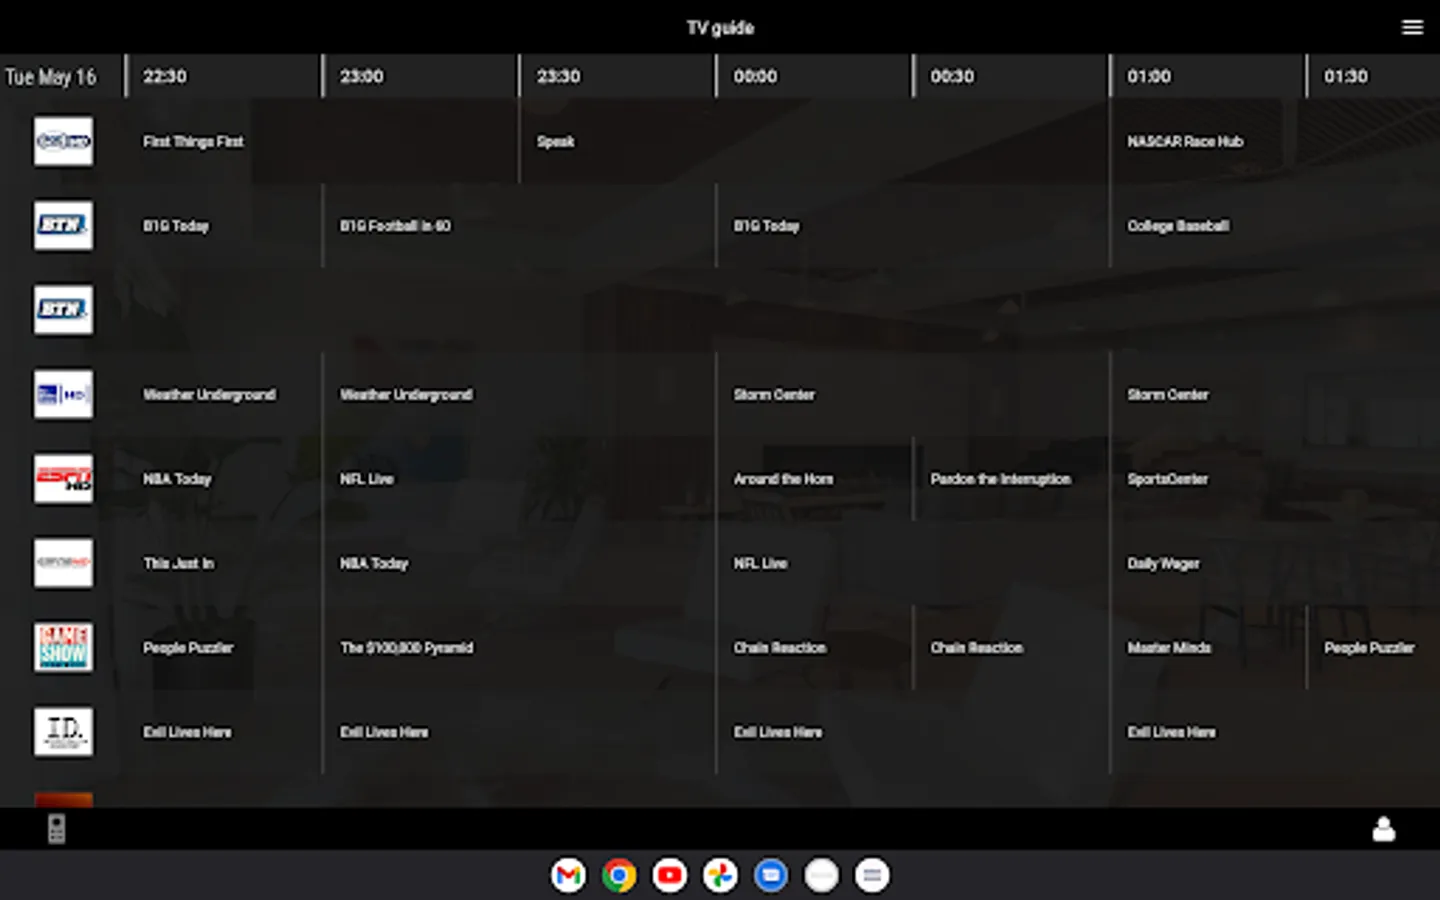Select the Weather Channel HD logo

(x=63, y=395)
